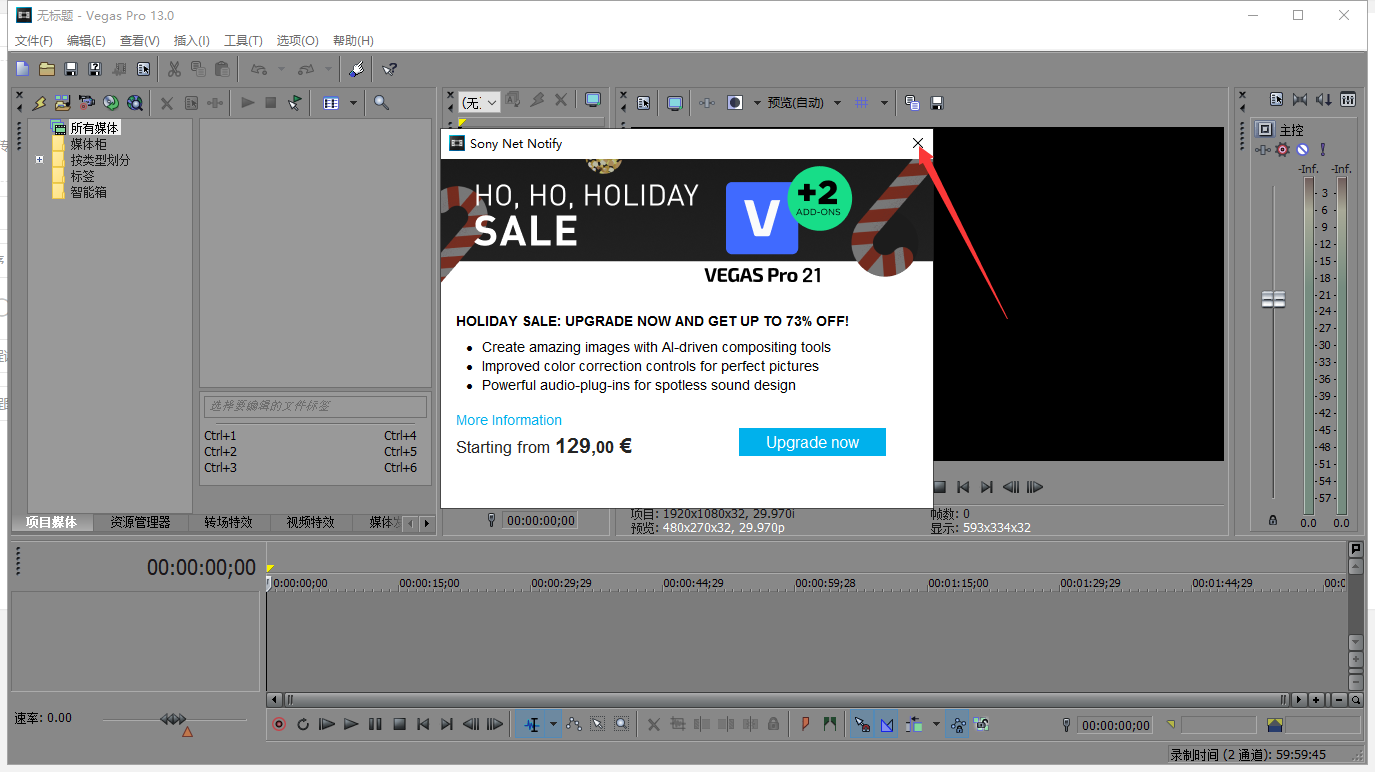Select the Zoom Edit tool in timeline toolbar
This screenshot has height=772, width=1375.
(621, 724)
